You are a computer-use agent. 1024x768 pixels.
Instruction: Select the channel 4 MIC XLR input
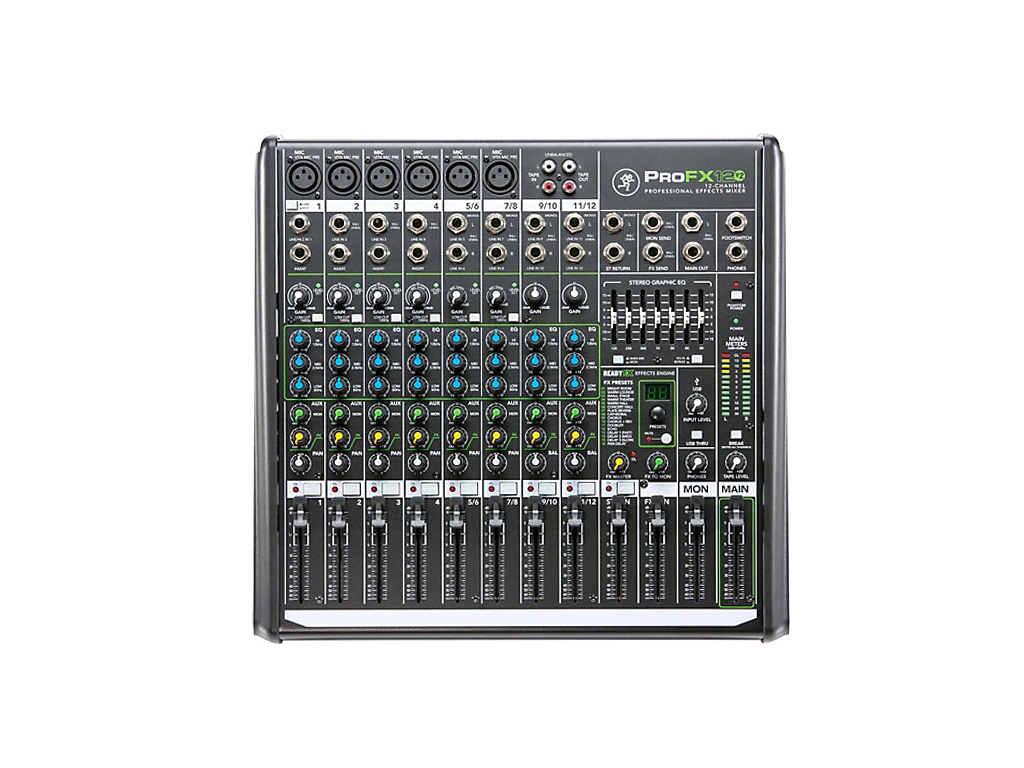click(x=423, y=176)
